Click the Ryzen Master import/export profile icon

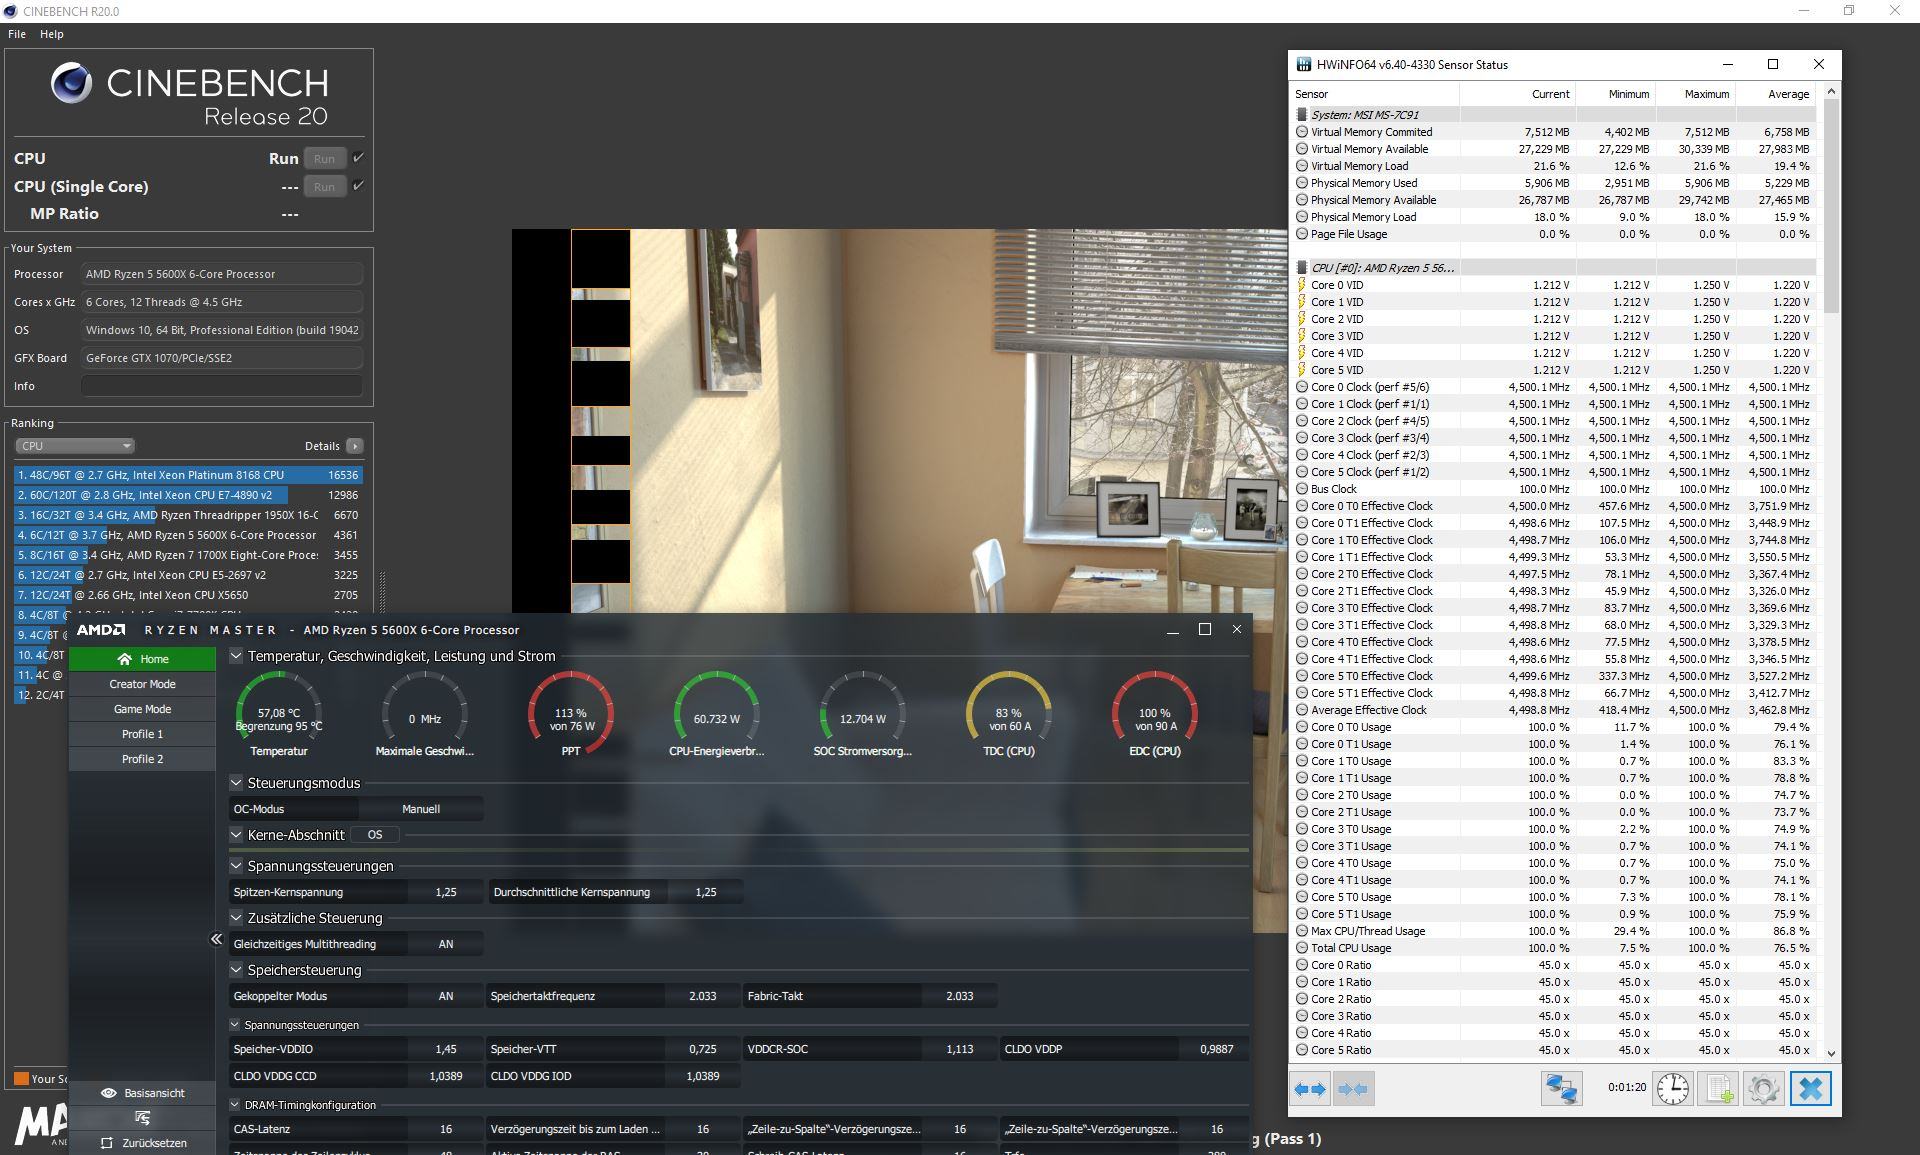click(142, 1118)
